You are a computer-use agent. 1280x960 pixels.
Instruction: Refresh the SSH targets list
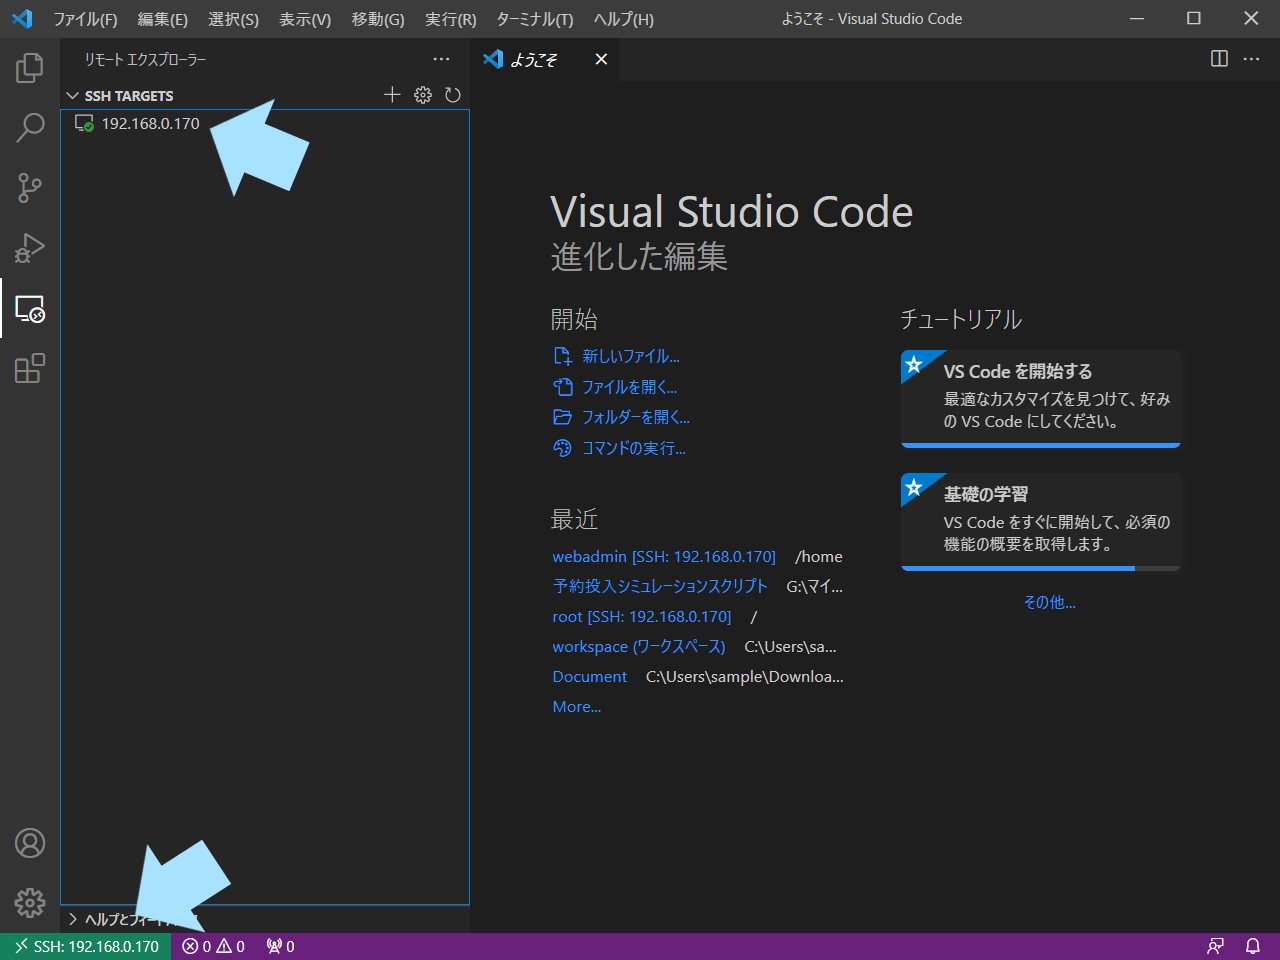pyautogui.click(x=453, y=94)
